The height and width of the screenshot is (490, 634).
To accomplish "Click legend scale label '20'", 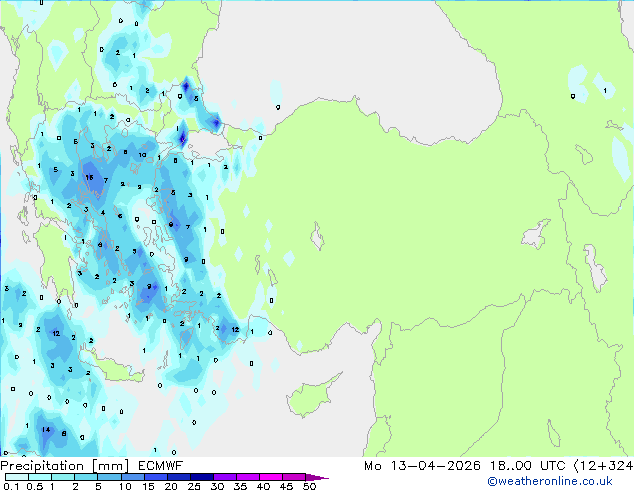I will [171, 486].
